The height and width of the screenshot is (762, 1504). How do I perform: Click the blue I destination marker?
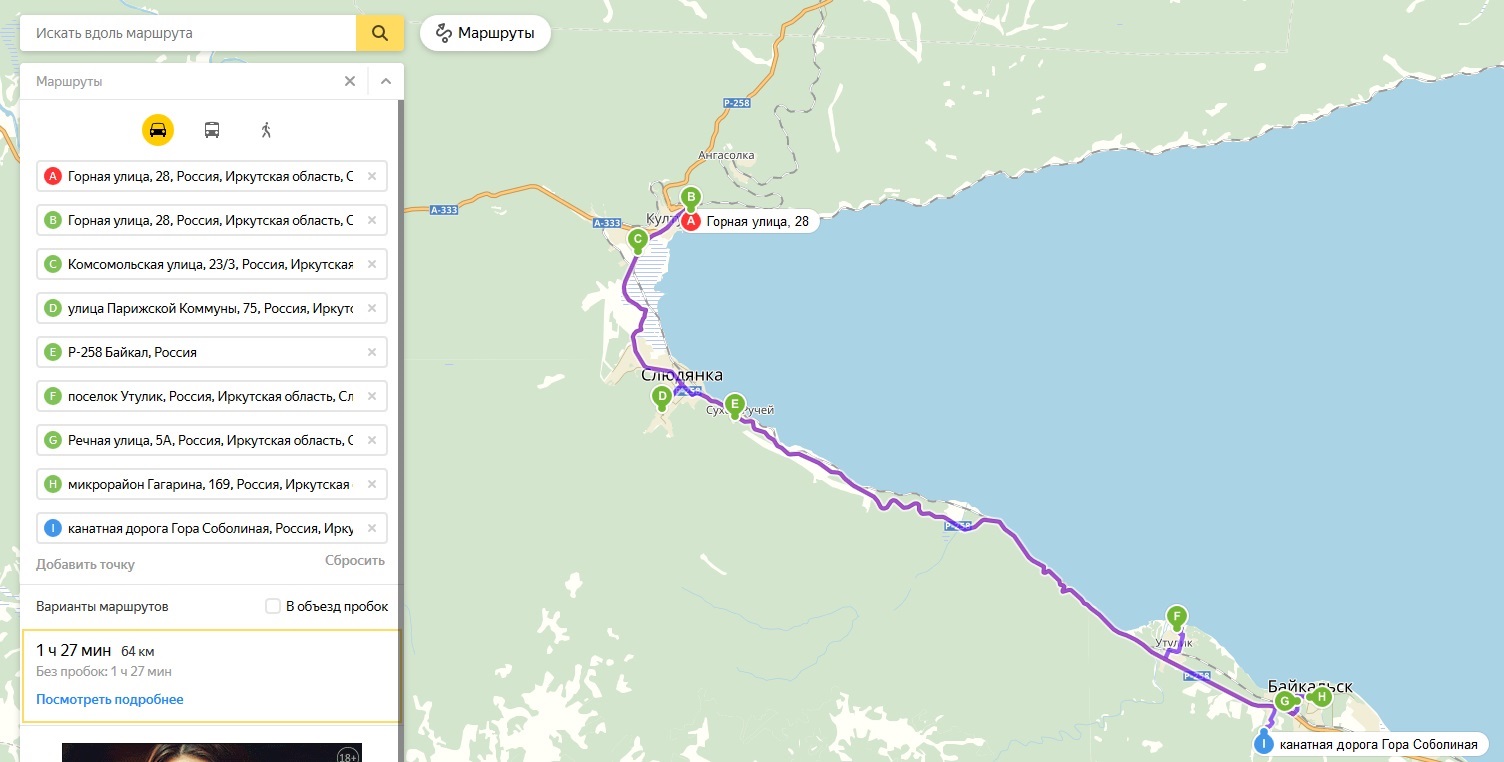coord(1264,743)
